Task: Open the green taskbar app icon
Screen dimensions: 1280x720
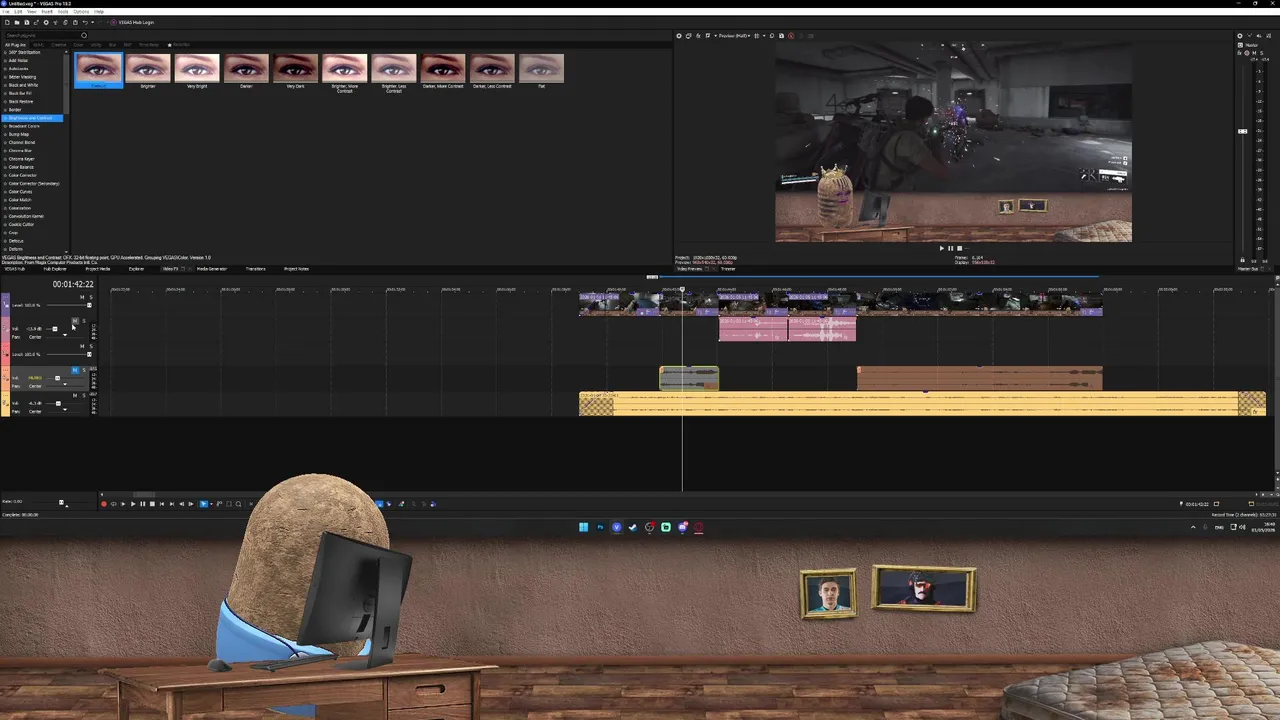Action: click(666, 527)
